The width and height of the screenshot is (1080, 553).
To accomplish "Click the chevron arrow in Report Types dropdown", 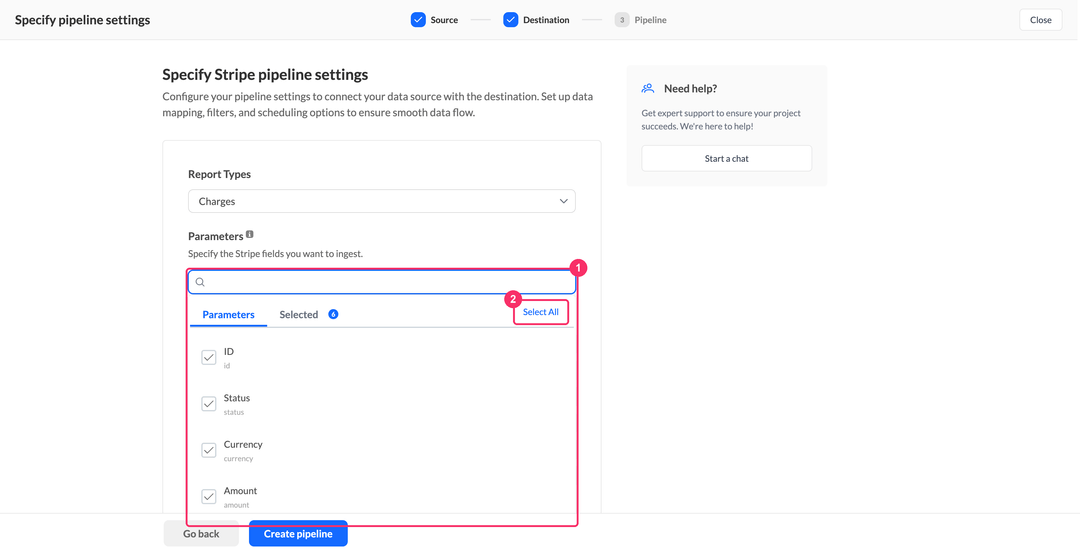I will [563, 201].
